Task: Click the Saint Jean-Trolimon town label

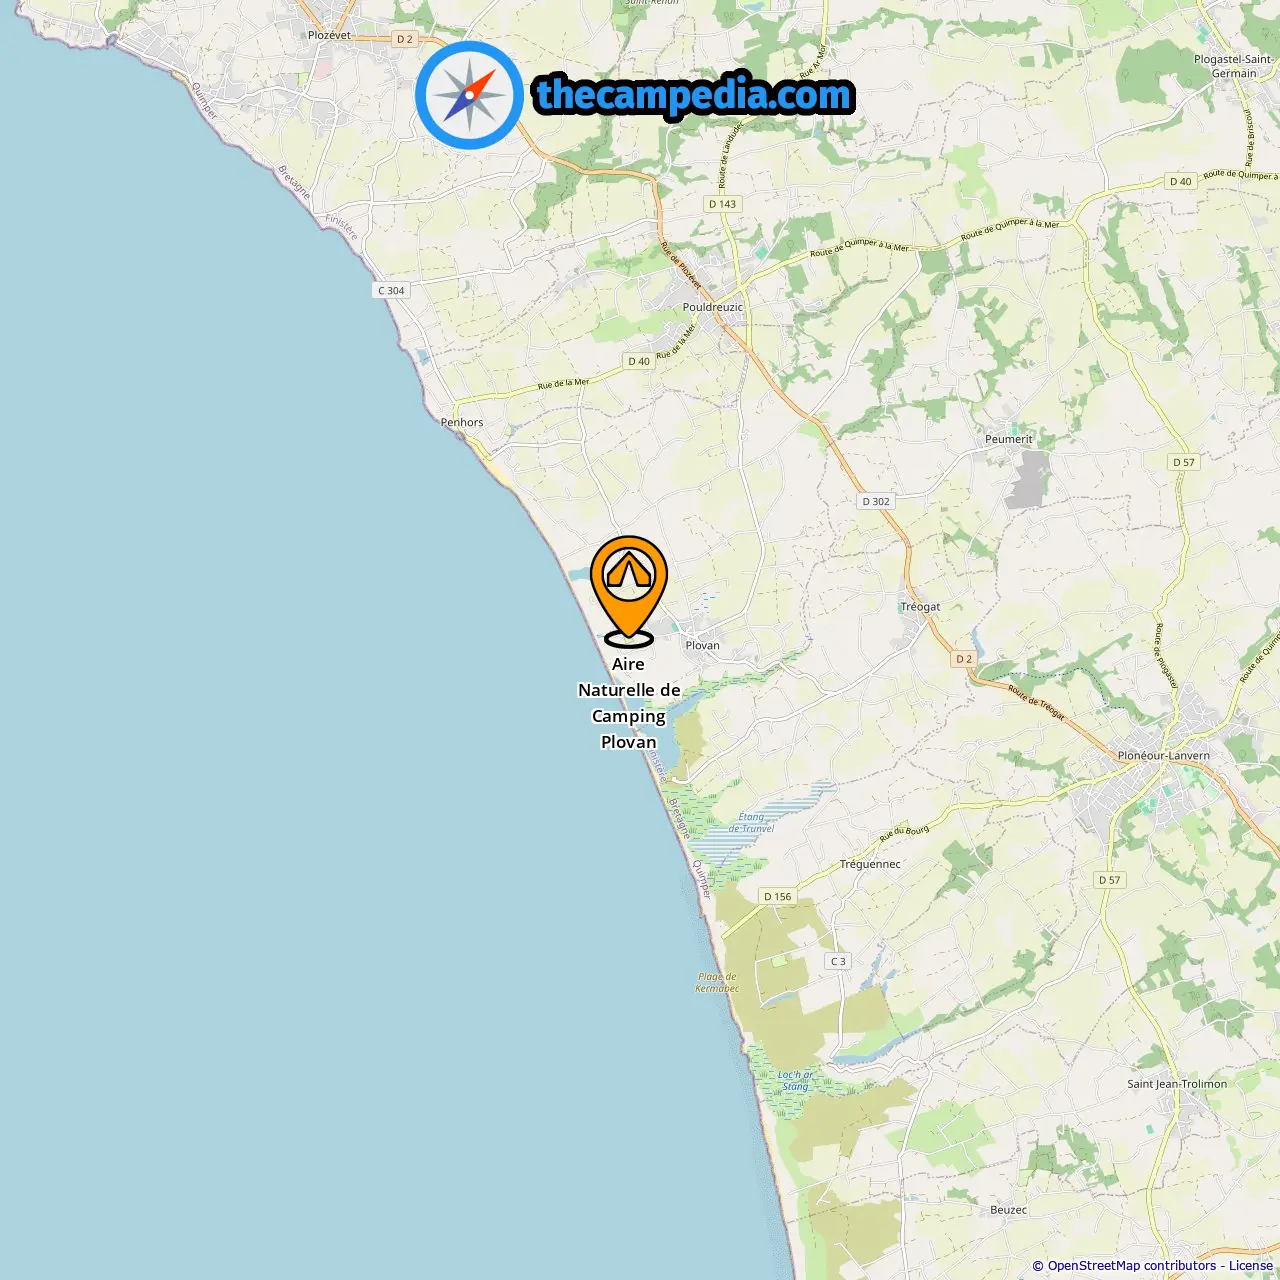Action: (1177, 1084)
